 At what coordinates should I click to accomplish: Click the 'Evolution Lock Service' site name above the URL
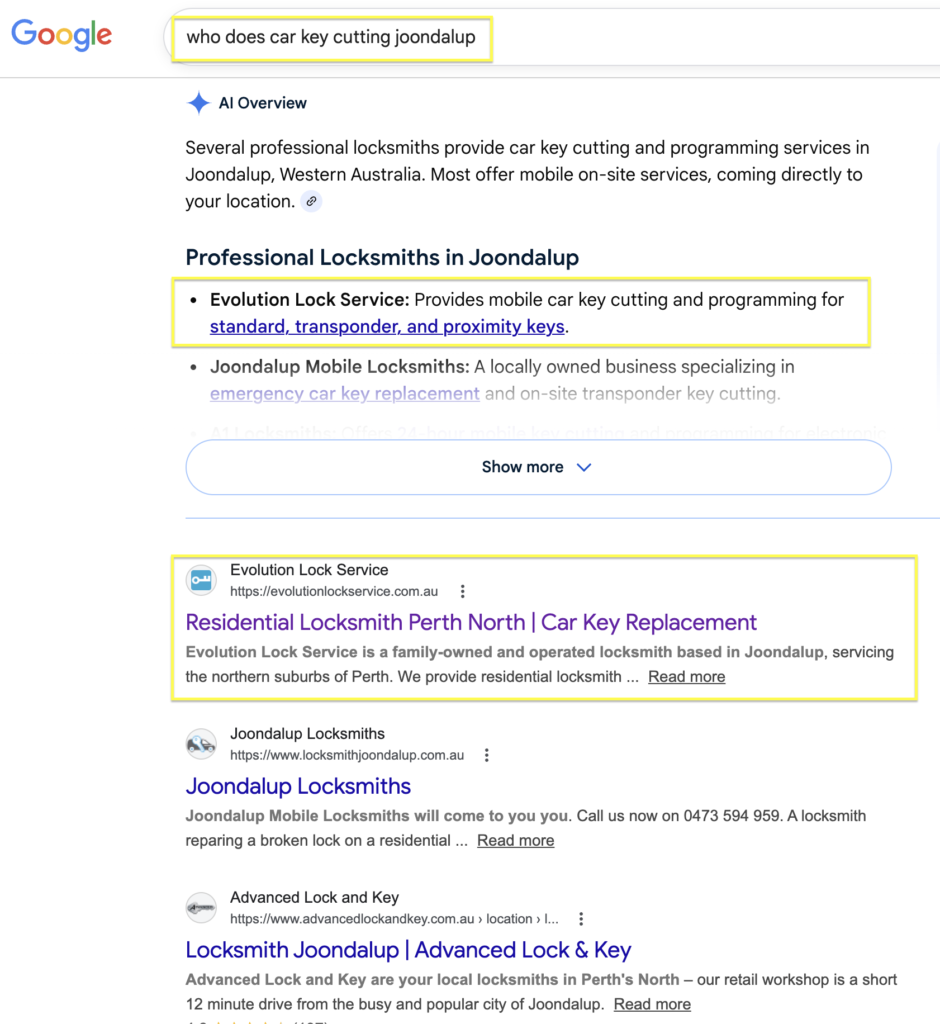309,570
